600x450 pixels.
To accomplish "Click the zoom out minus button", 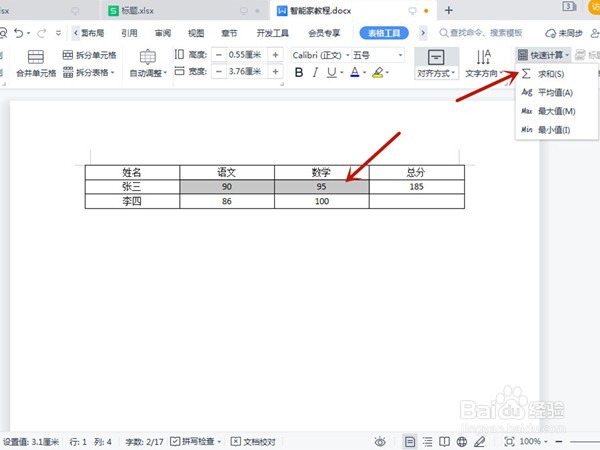I will pos(559,442).
